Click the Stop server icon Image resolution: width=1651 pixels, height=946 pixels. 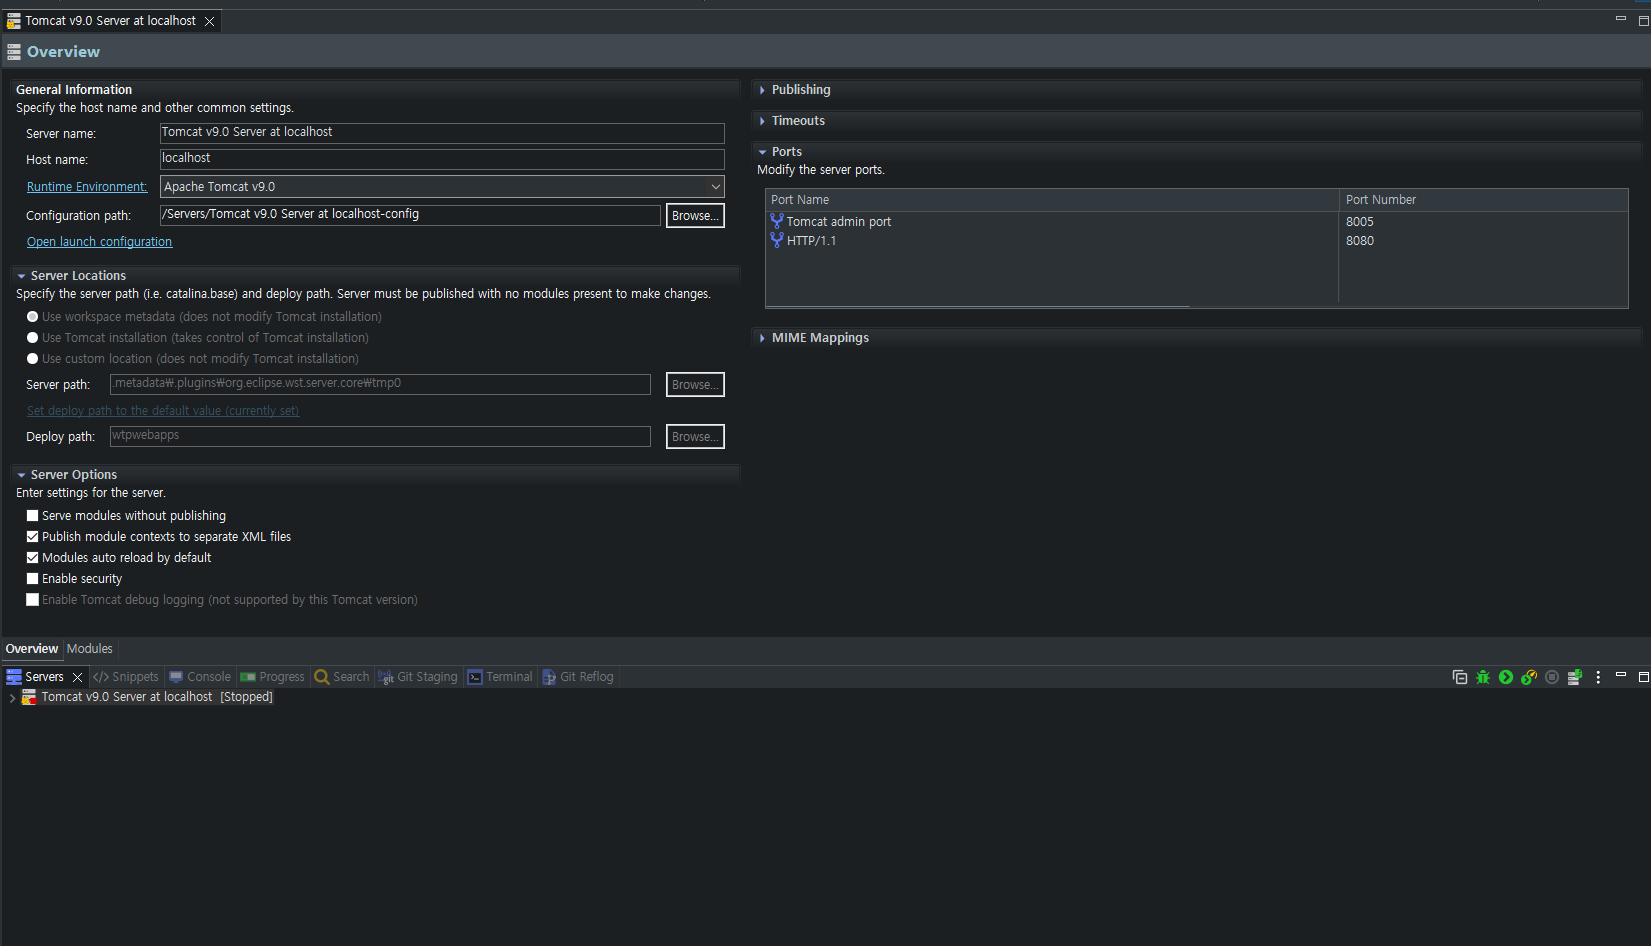1552,677
